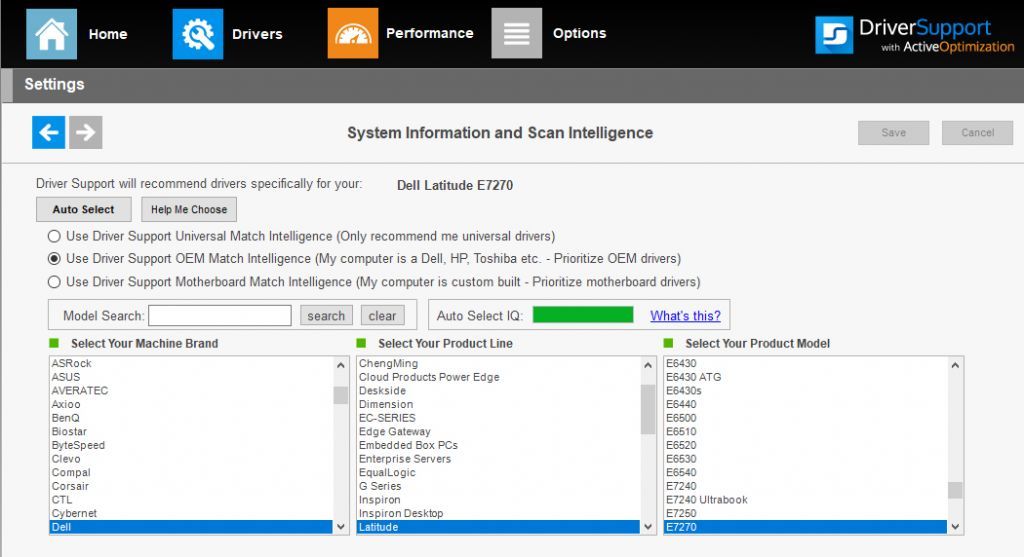
Task: Select ByteSpeed brand
Action: point(191,445)
